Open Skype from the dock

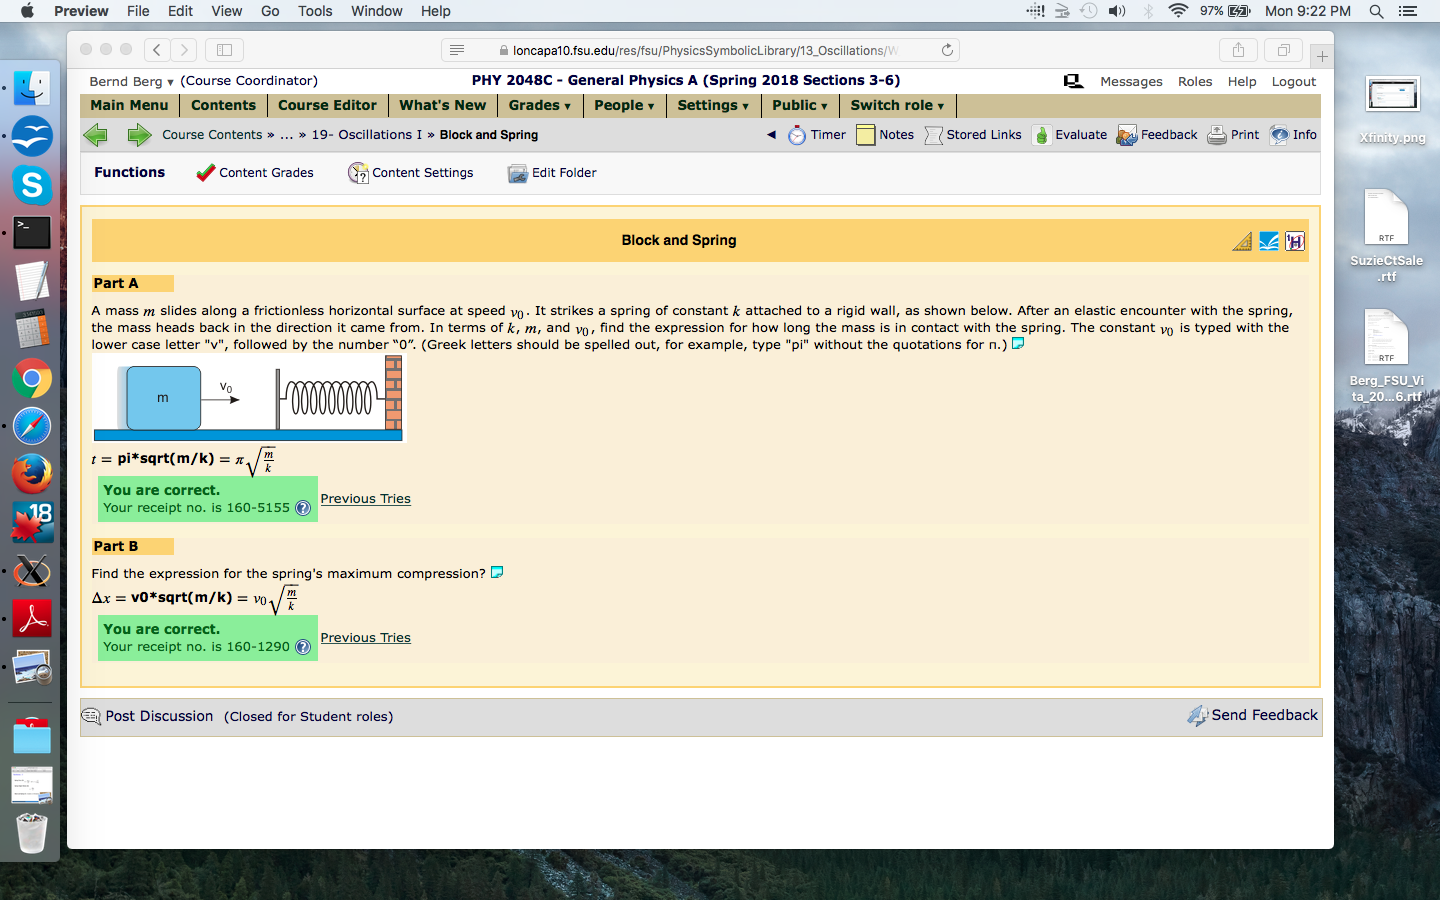pyautogui.click(x=32, y=184)
